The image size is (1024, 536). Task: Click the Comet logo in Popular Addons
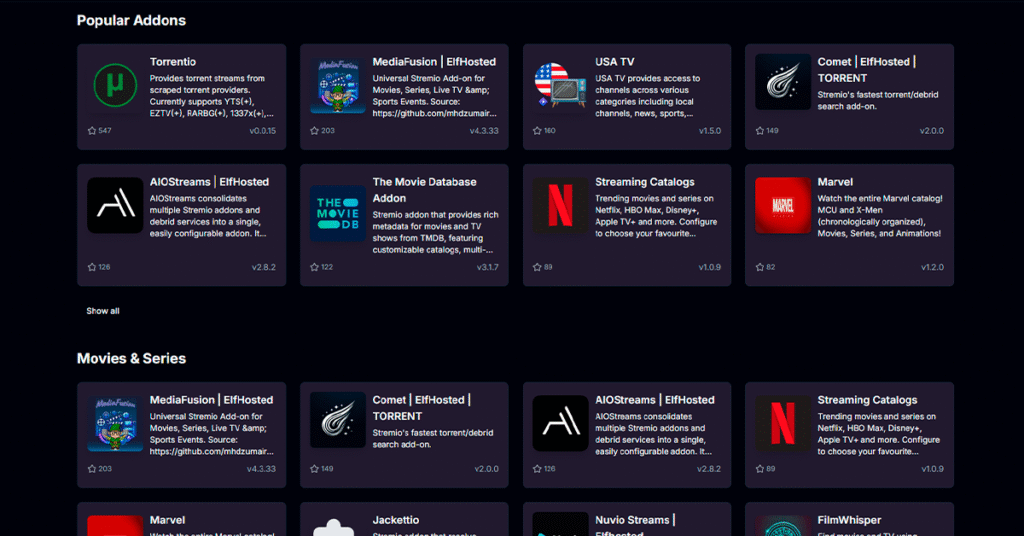tap(783, 82)
